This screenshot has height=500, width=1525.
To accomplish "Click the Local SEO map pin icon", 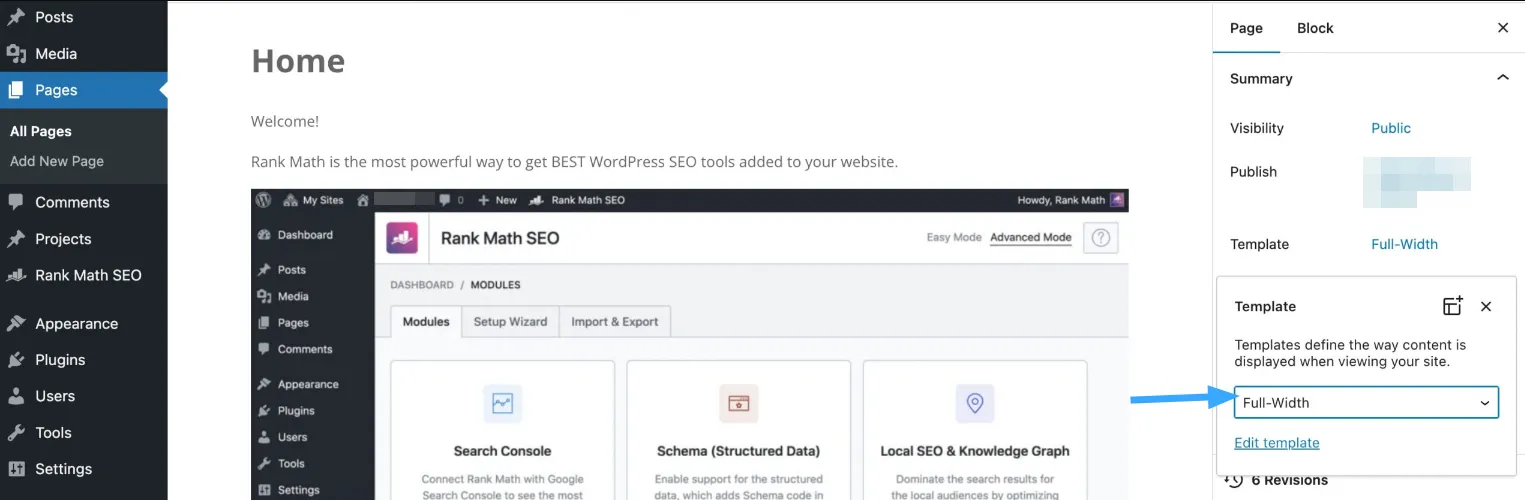I will coord(975,404).
